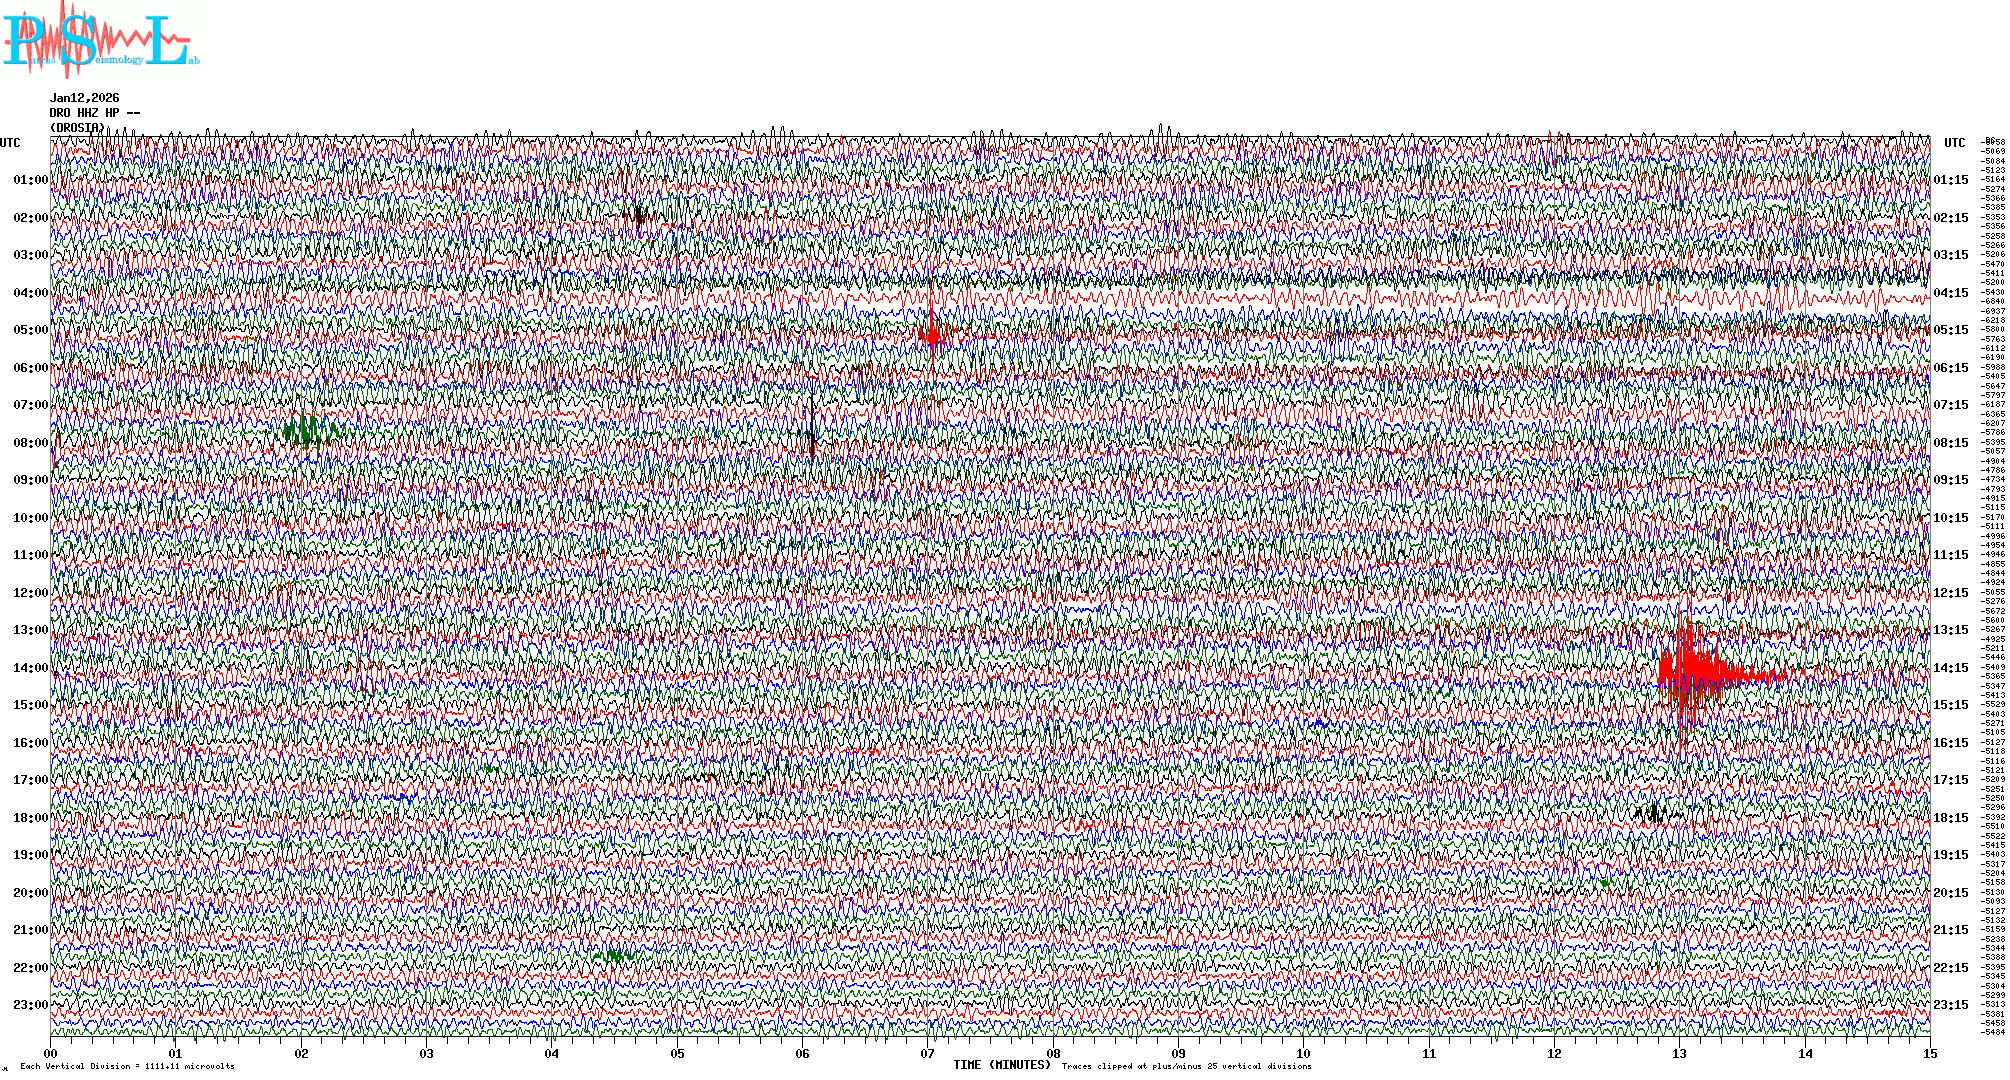Screen dimensions: 2010x1080
Task: Click the DRO HHZ HP station label
Action: [94, 113]
